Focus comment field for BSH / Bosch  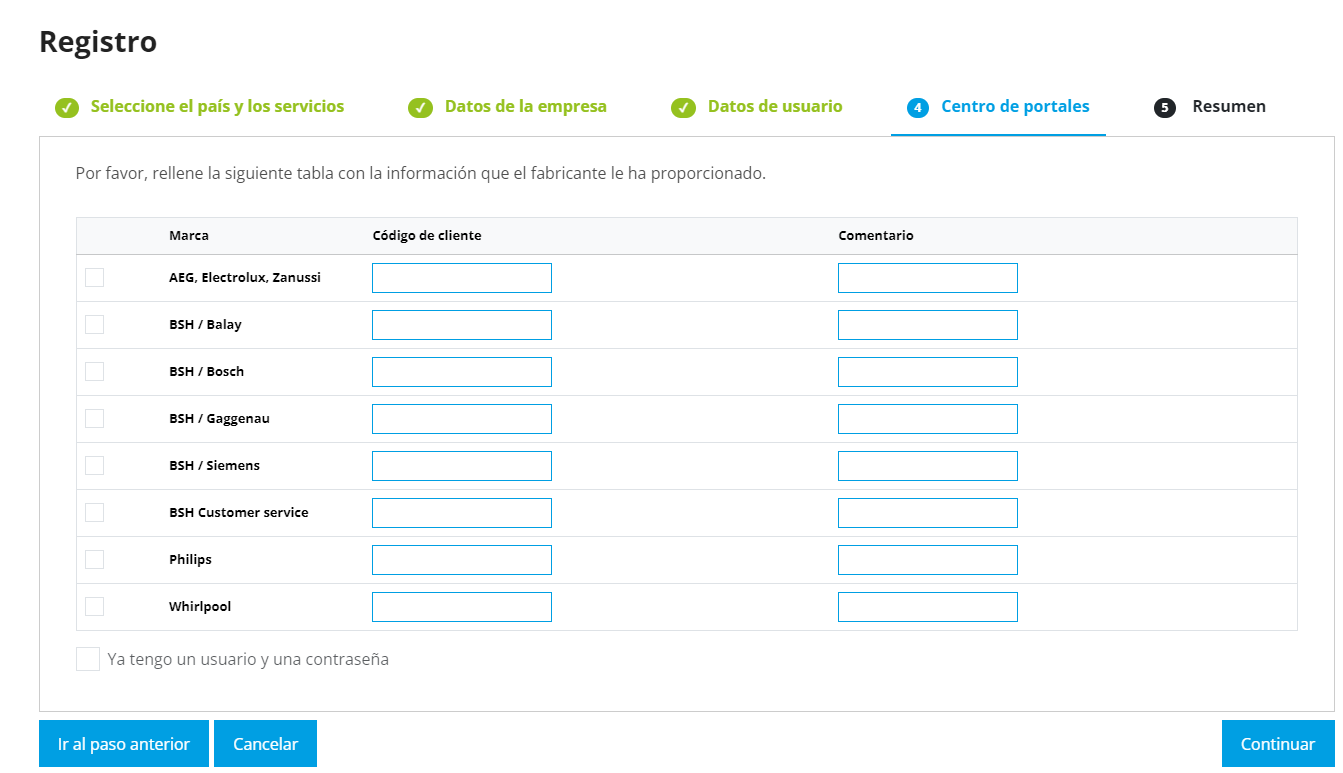pyautogui.click(x=928, y=372)
